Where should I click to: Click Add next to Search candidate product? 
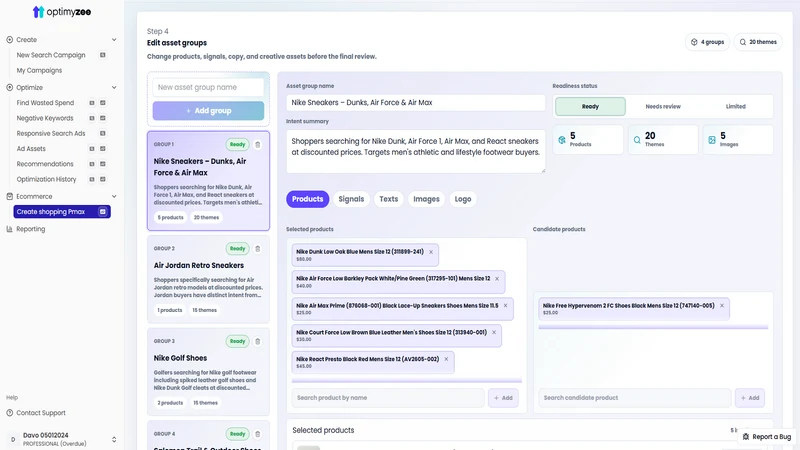point(750,398)
